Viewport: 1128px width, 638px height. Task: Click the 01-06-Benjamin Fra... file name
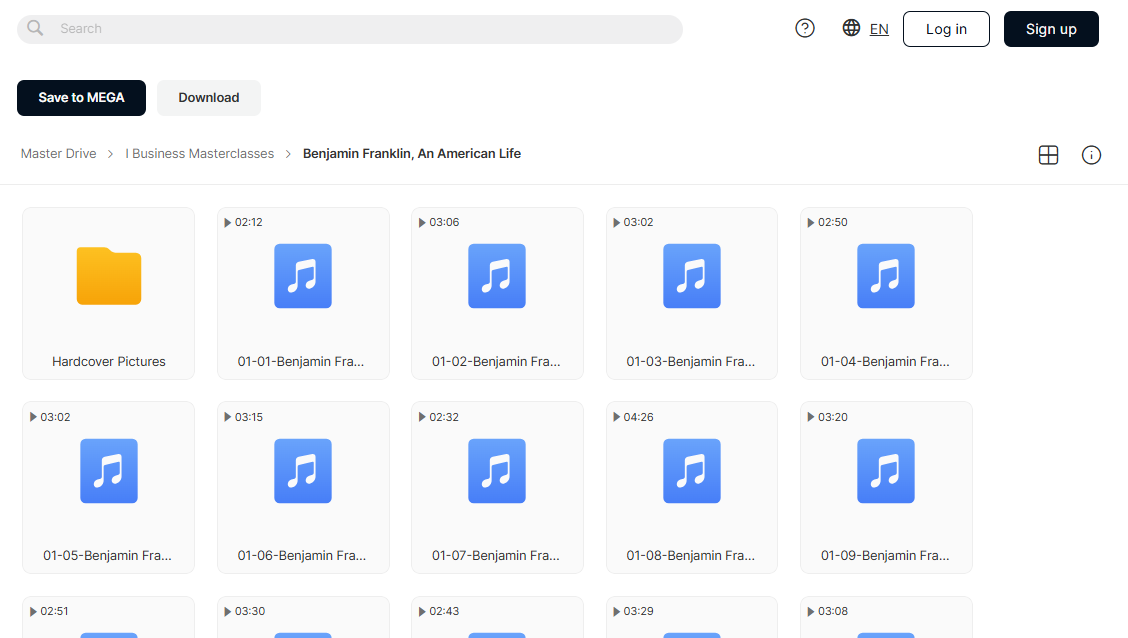click(301, 556)
